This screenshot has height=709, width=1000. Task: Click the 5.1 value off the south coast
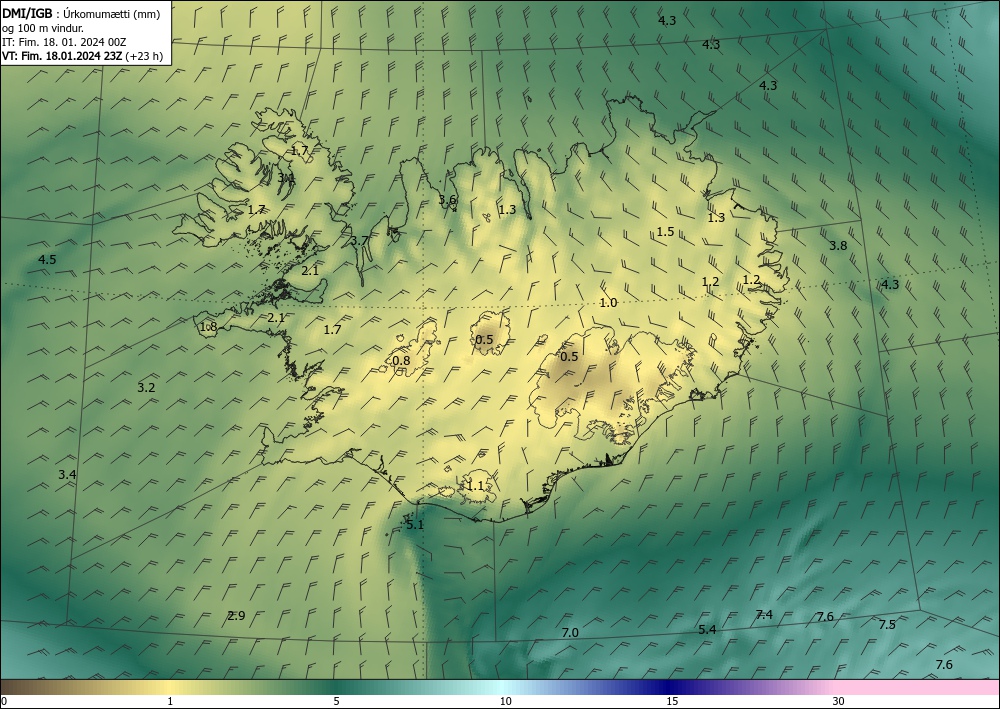[x=415, y=525]
